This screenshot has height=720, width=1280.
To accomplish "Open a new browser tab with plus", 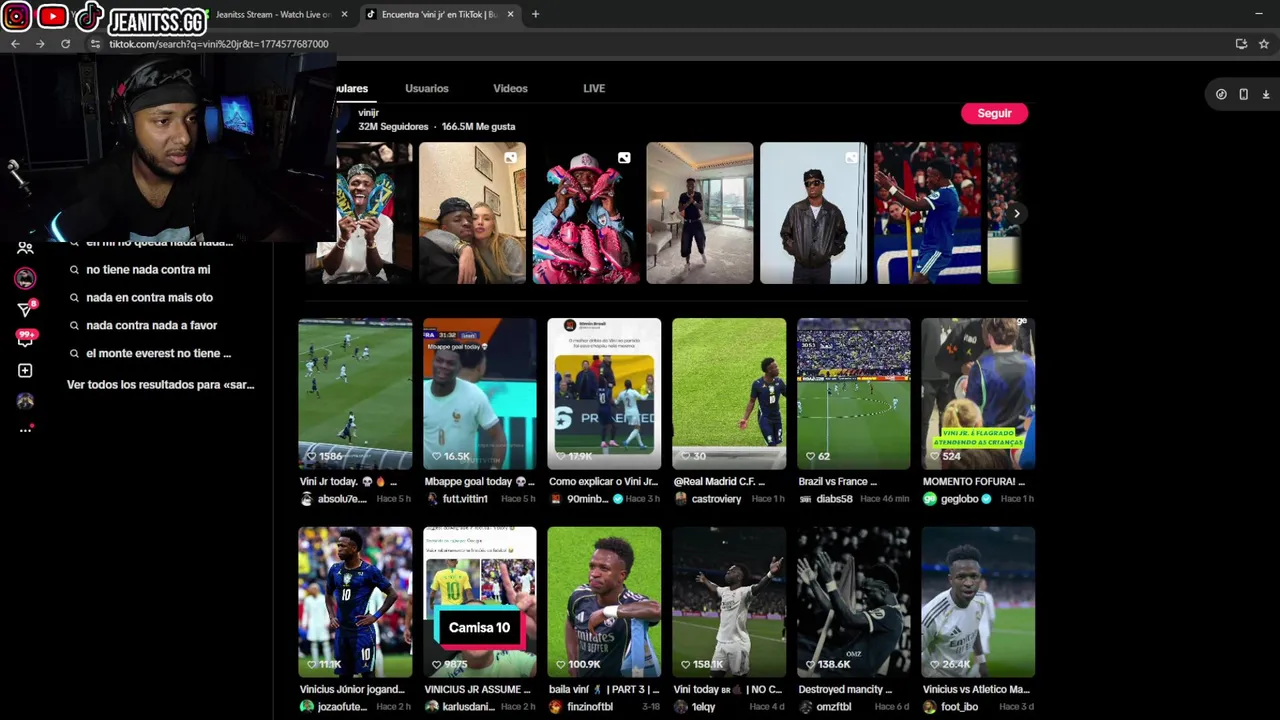I will [535, 14].
